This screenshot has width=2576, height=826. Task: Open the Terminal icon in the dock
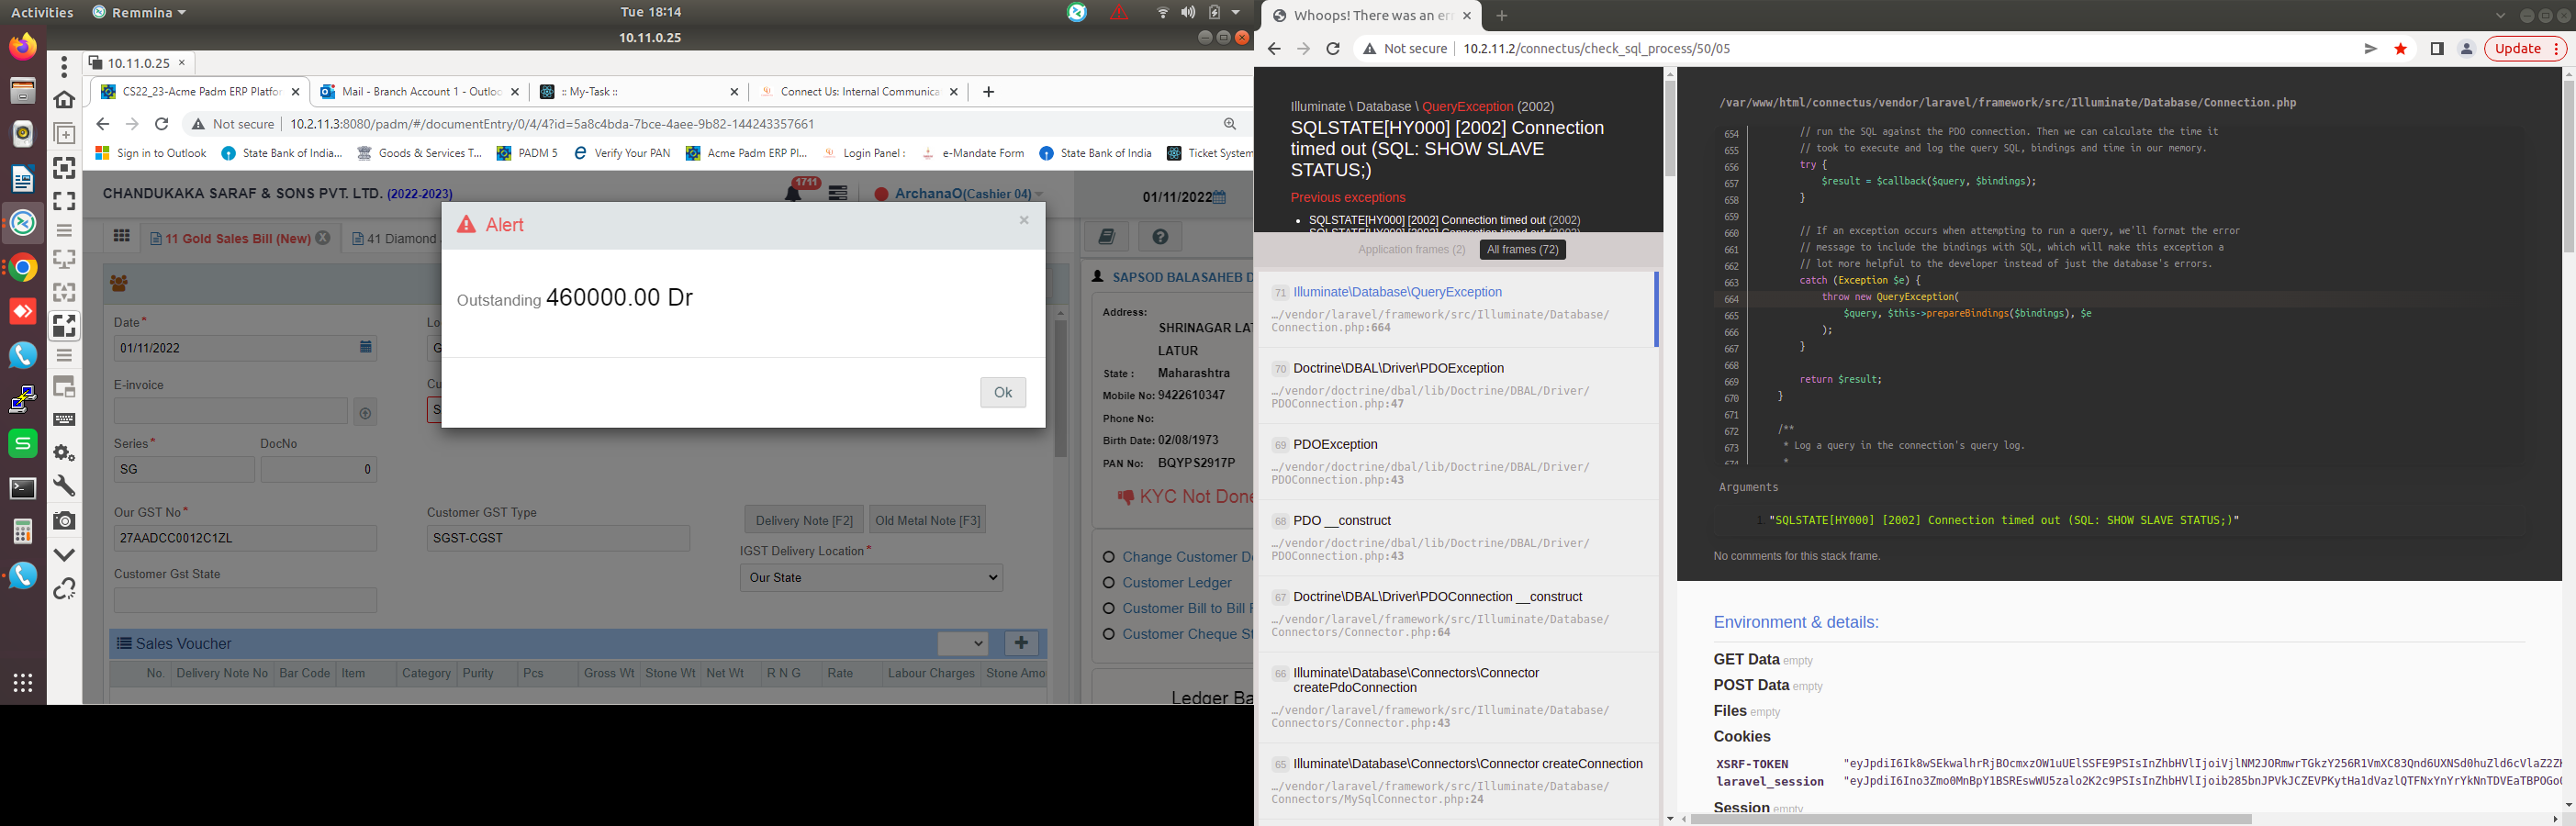pyautogui.click(x=23, y=488)
